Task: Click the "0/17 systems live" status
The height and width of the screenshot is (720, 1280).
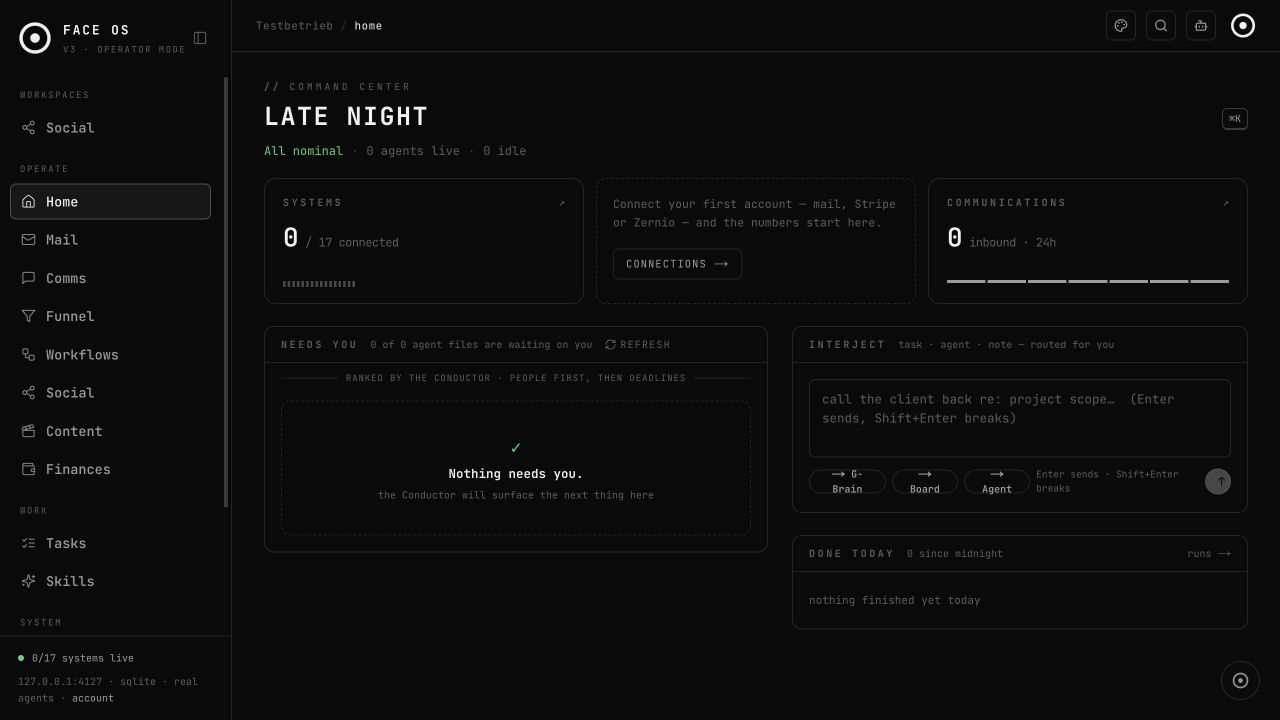Action: pyautogui.click(x=83, y=658)
